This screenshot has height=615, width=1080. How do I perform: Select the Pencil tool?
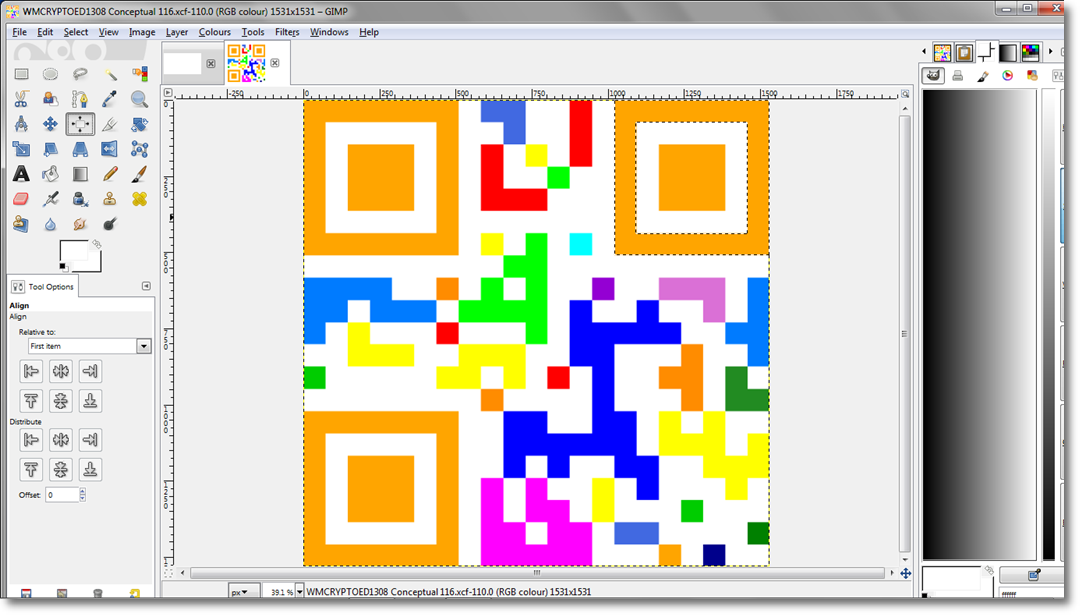pyautogui.click(x=110, y=174)
